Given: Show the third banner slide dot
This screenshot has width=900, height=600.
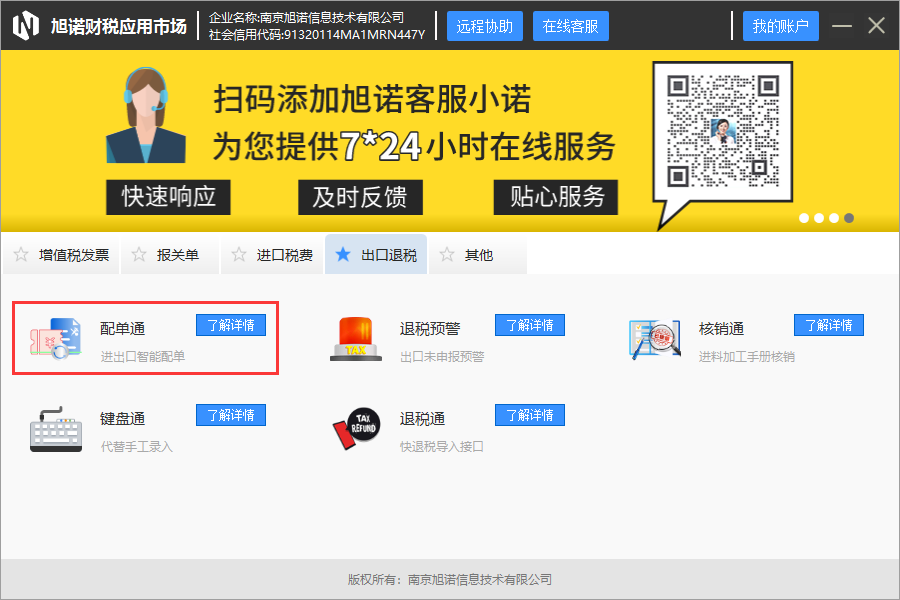Looking at the screenshot, I should 834,218.
